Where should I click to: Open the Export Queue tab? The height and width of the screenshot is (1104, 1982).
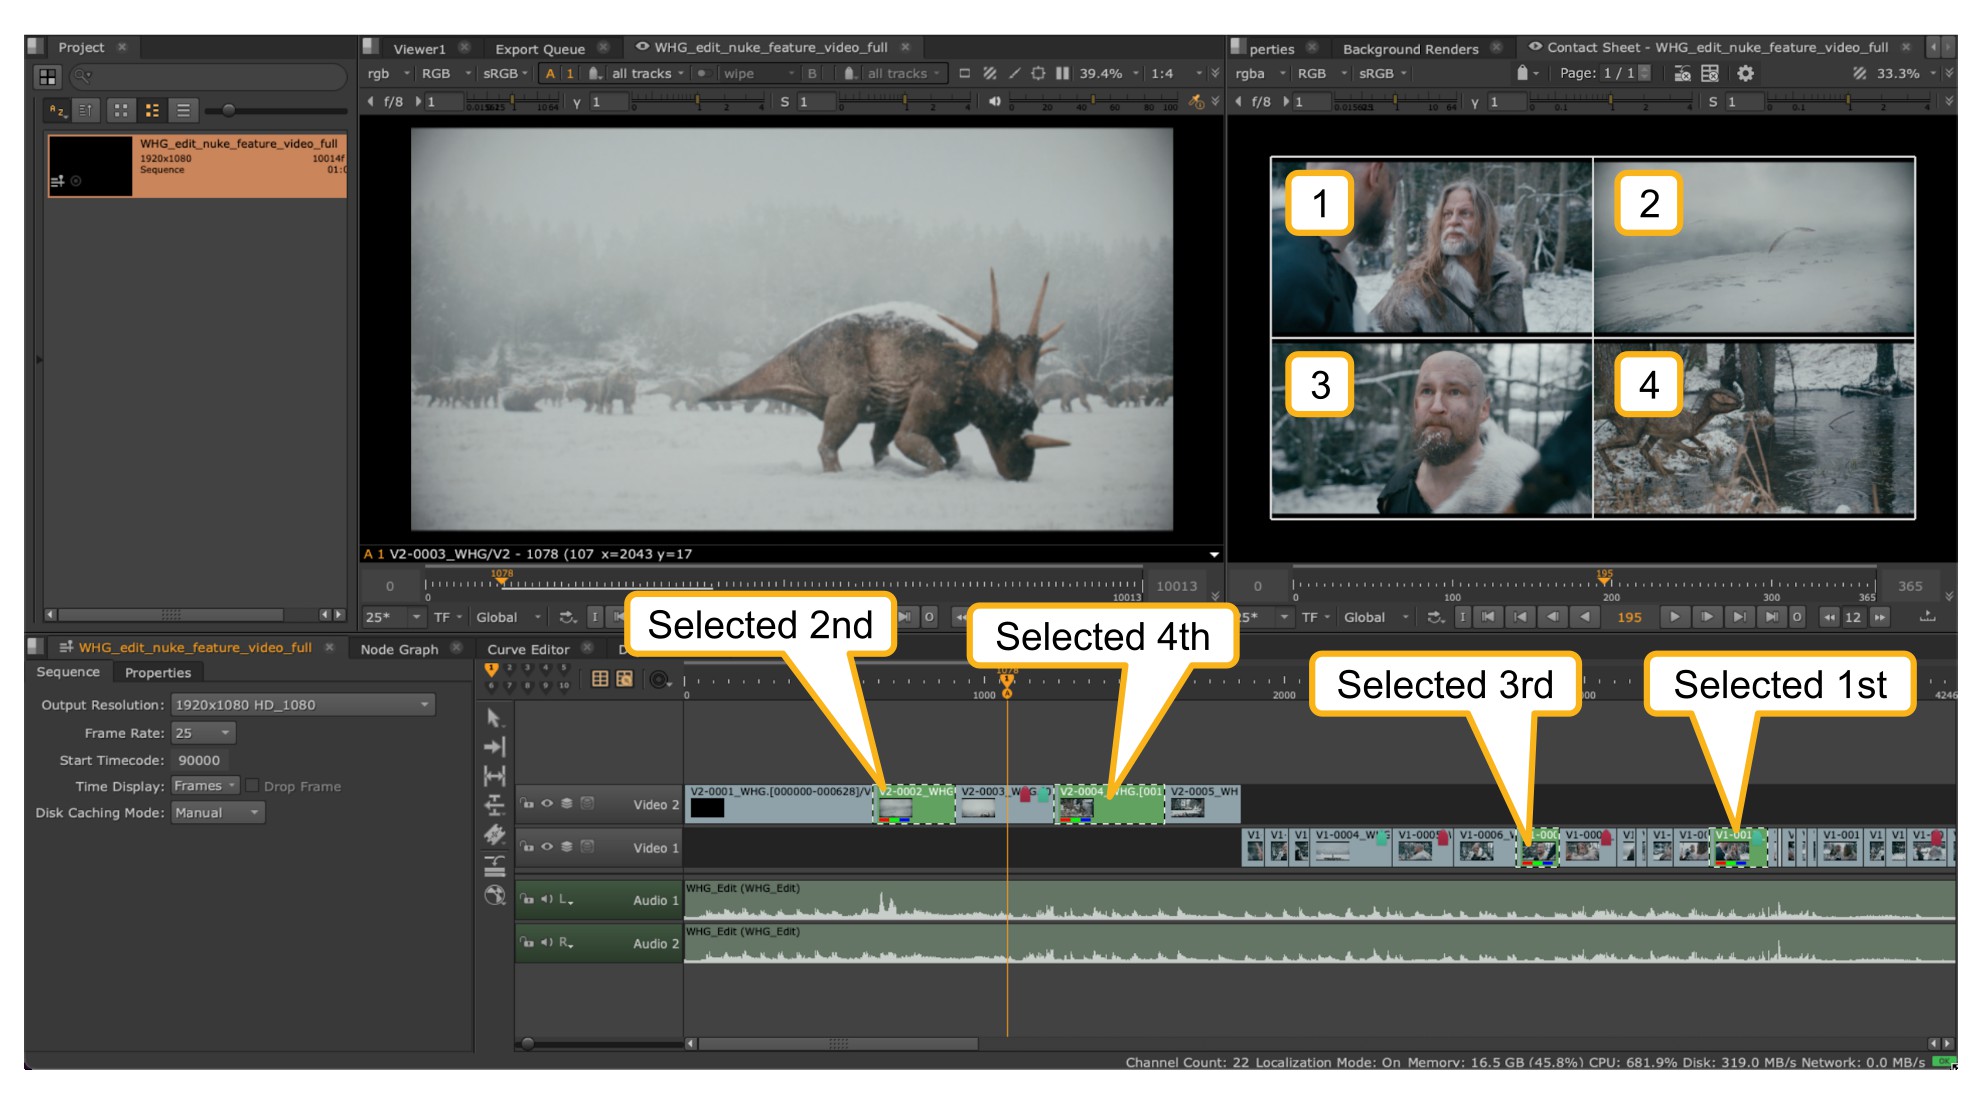[x=540, y=49]
